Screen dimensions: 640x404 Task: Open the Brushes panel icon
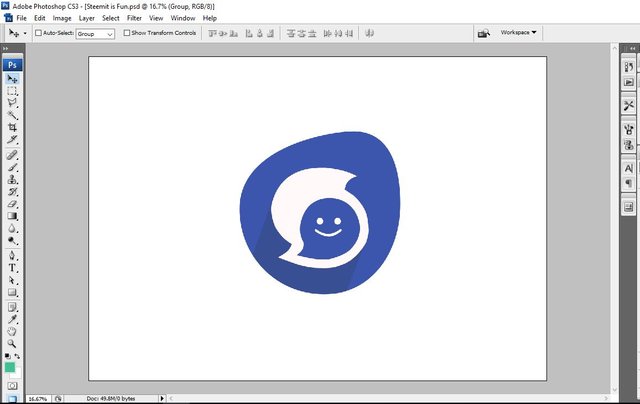click(x=629, y=129)
